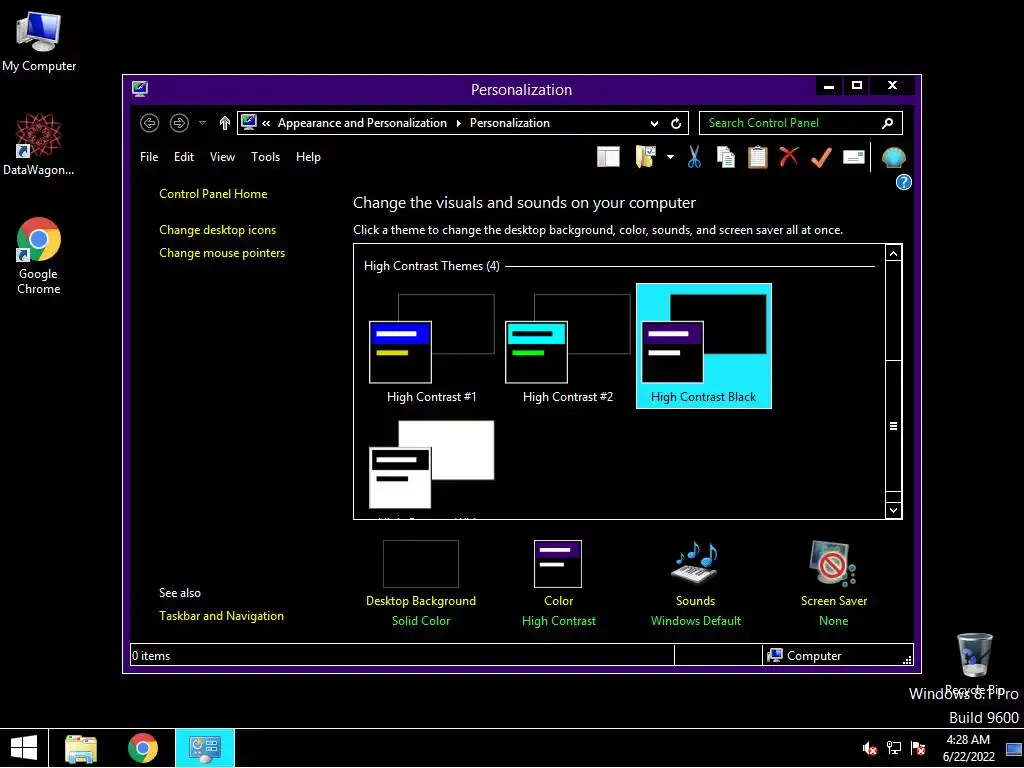Open Change mouse pointers link
1024x768 pixels.
pyautogui.click(x=222, y=253)
